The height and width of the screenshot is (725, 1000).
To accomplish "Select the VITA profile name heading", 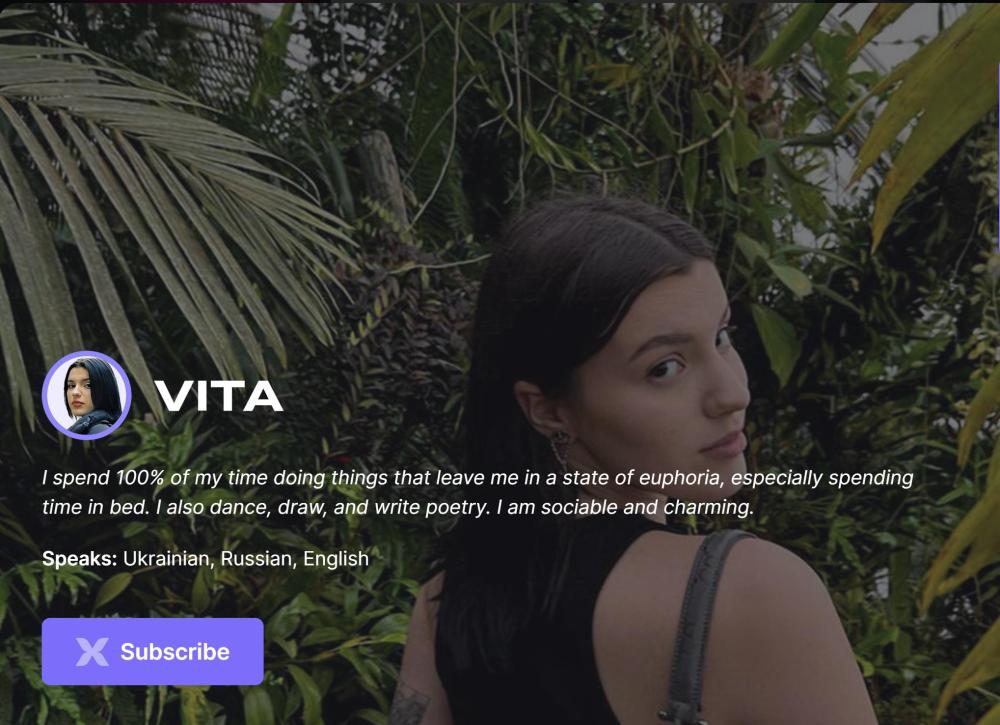I will click(219, 396).
